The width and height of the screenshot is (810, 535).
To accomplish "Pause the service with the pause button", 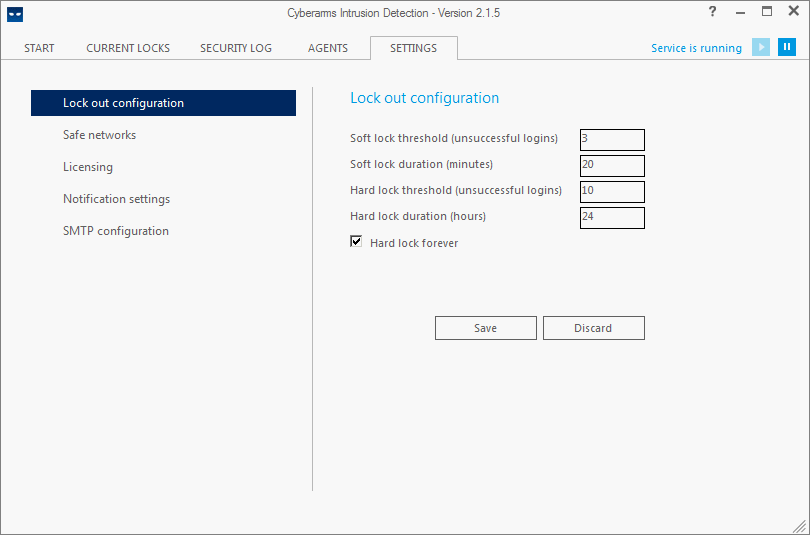I will click(787, 47).
